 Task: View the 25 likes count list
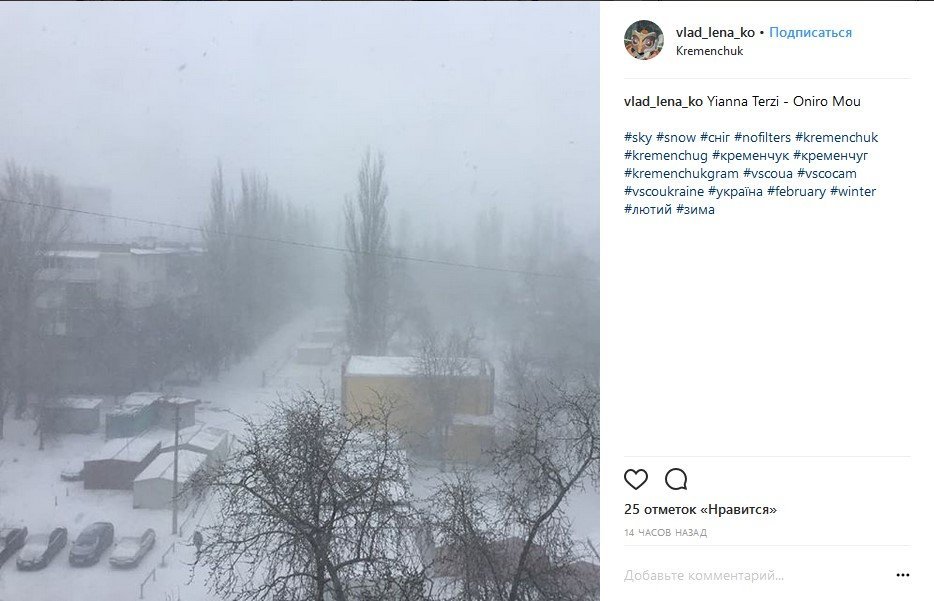[700, 510]
